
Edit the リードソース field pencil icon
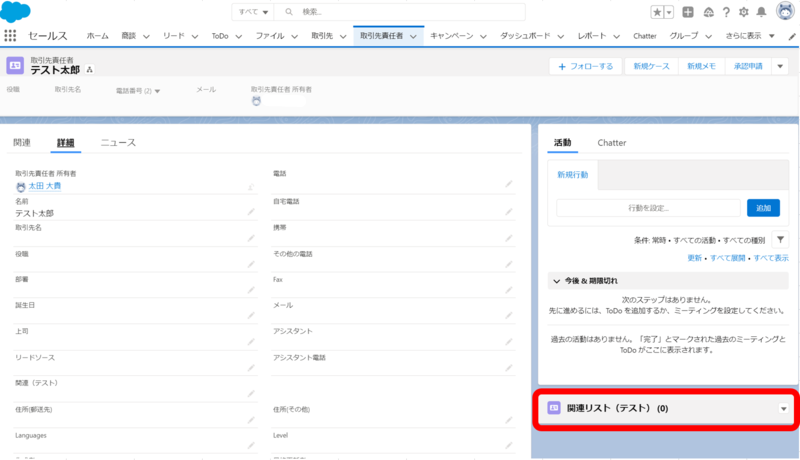(251, 368)
